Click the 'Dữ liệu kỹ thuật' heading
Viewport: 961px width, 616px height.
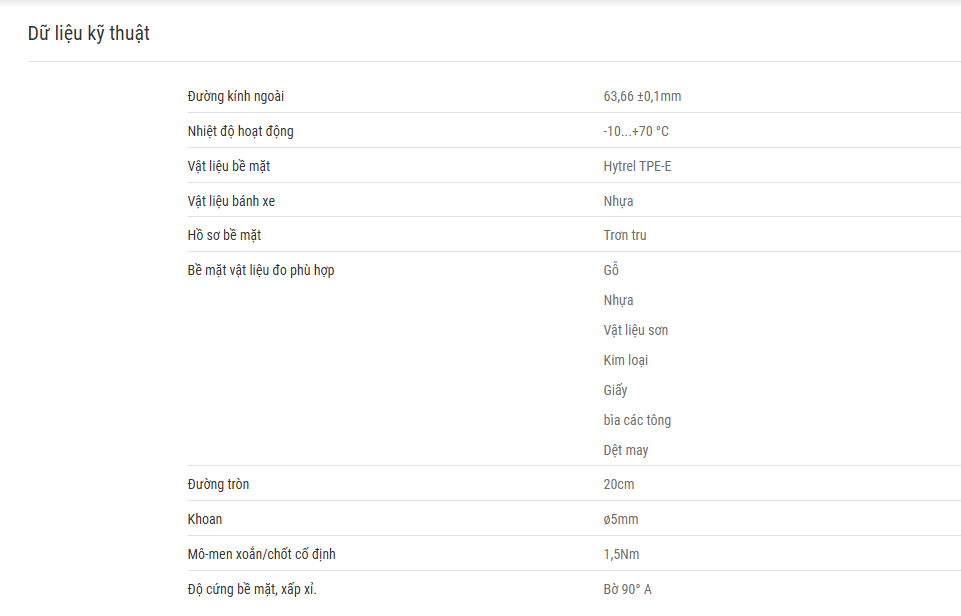point(89,33)
